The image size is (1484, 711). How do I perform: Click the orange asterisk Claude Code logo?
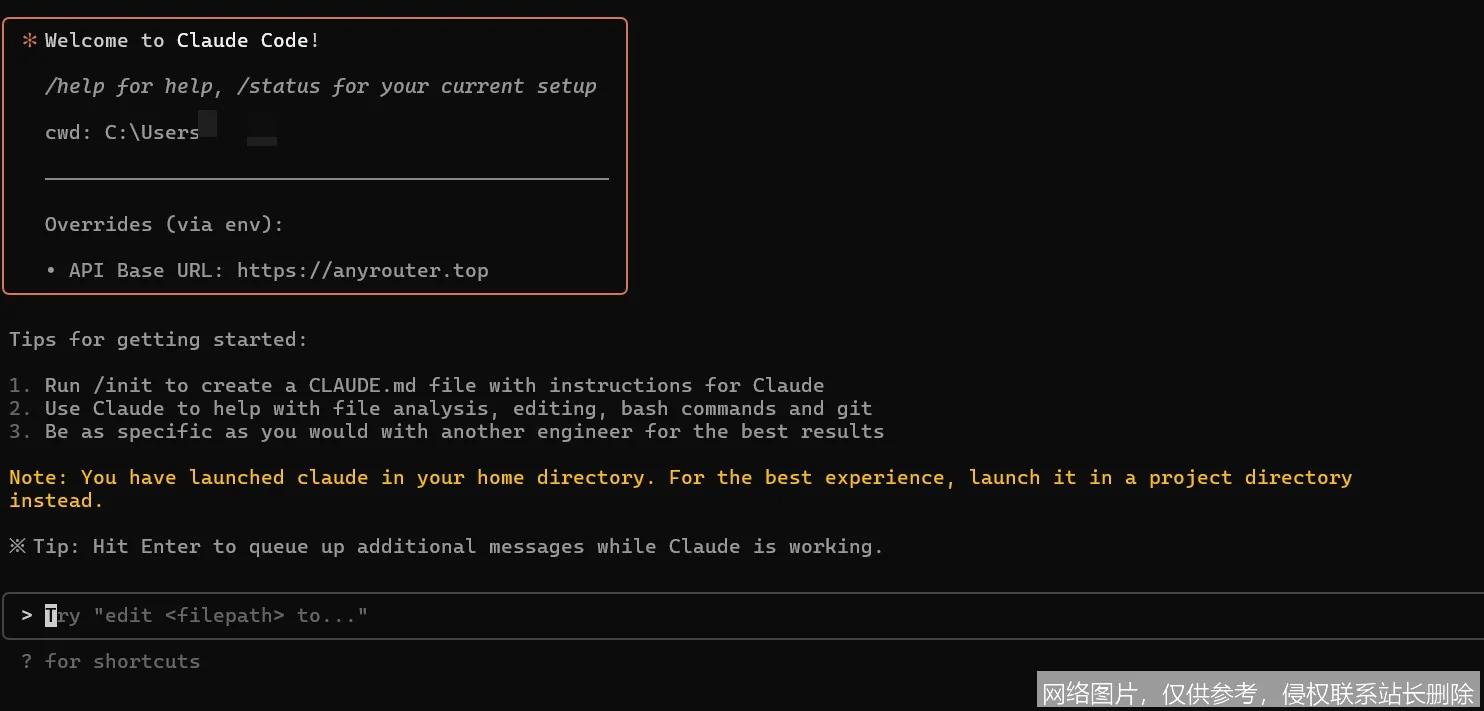coord(30,41)
